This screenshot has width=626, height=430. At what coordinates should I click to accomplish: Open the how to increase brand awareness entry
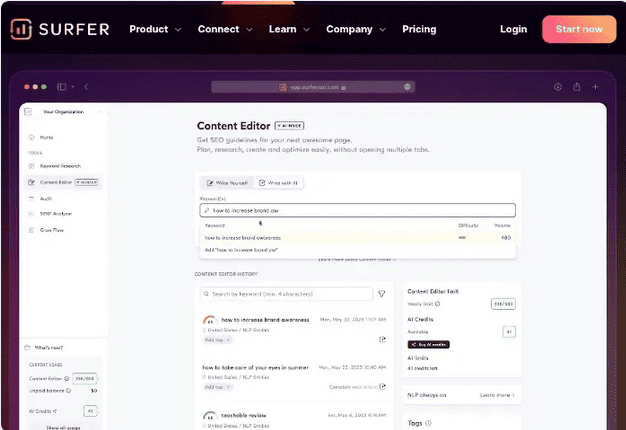pos(265,320)
